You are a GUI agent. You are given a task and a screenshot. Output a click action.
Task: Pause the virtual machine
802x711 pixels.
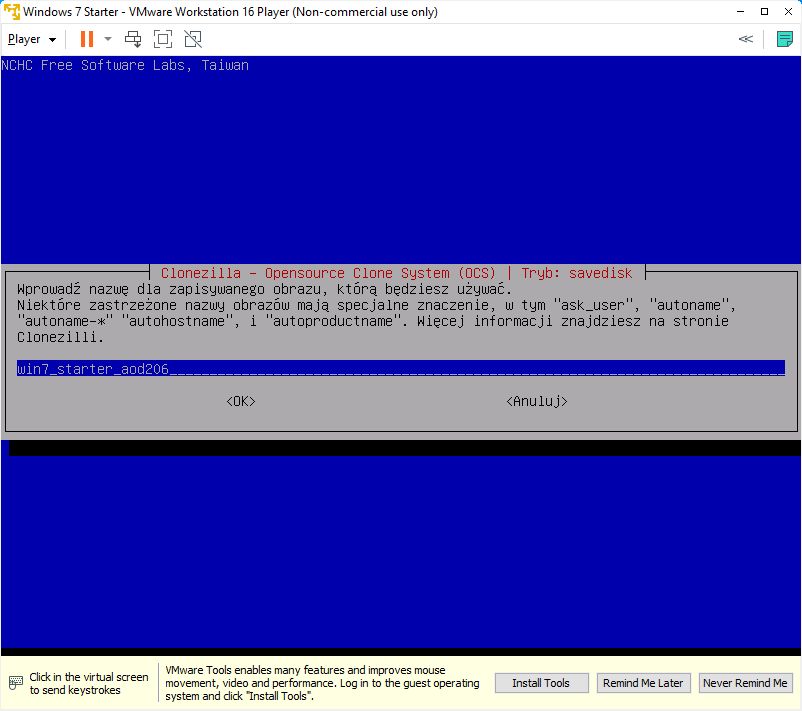[86, 39]
